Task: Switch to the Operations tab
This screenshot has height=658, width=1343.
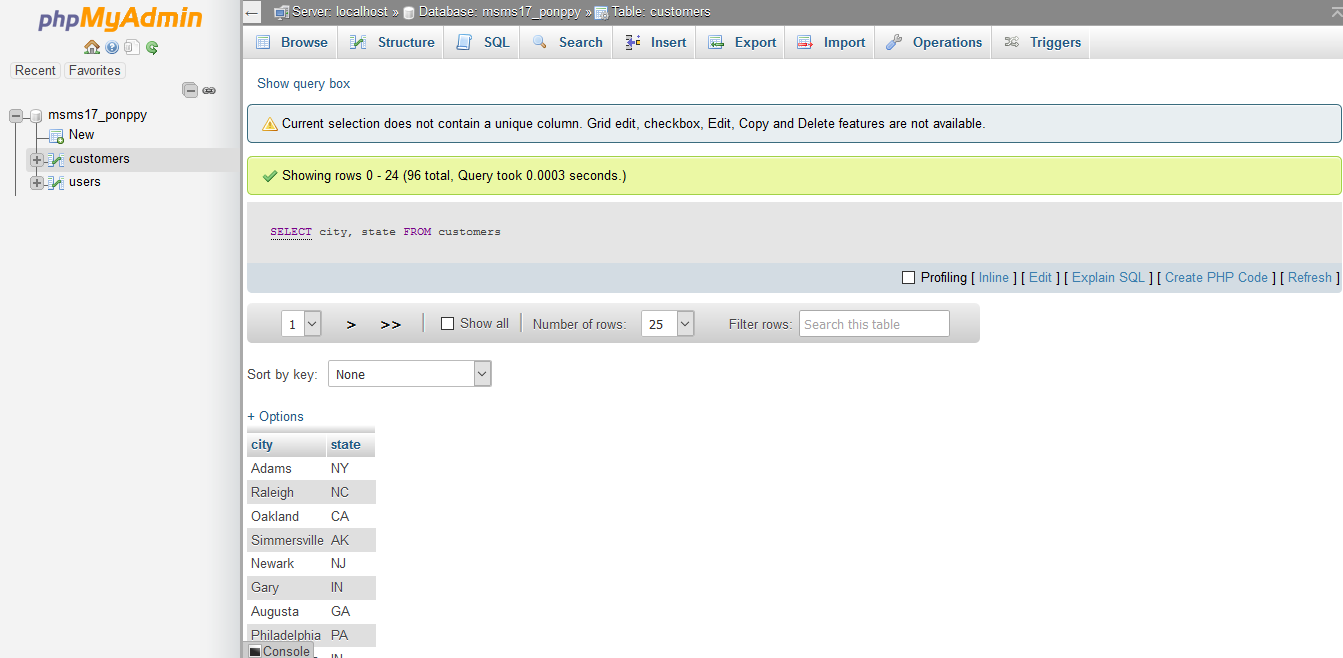Action: pos(934,42)
